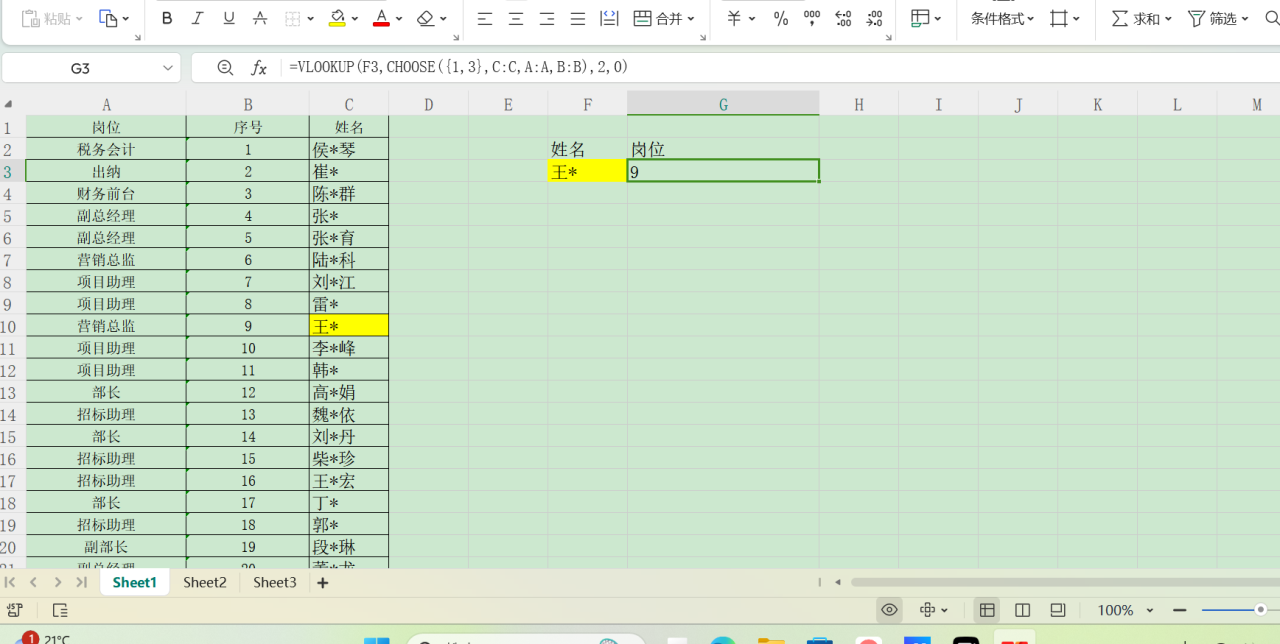Screen dimensions: 1280x644
Task: Toggle underline formatting
Action: (229, 18)
